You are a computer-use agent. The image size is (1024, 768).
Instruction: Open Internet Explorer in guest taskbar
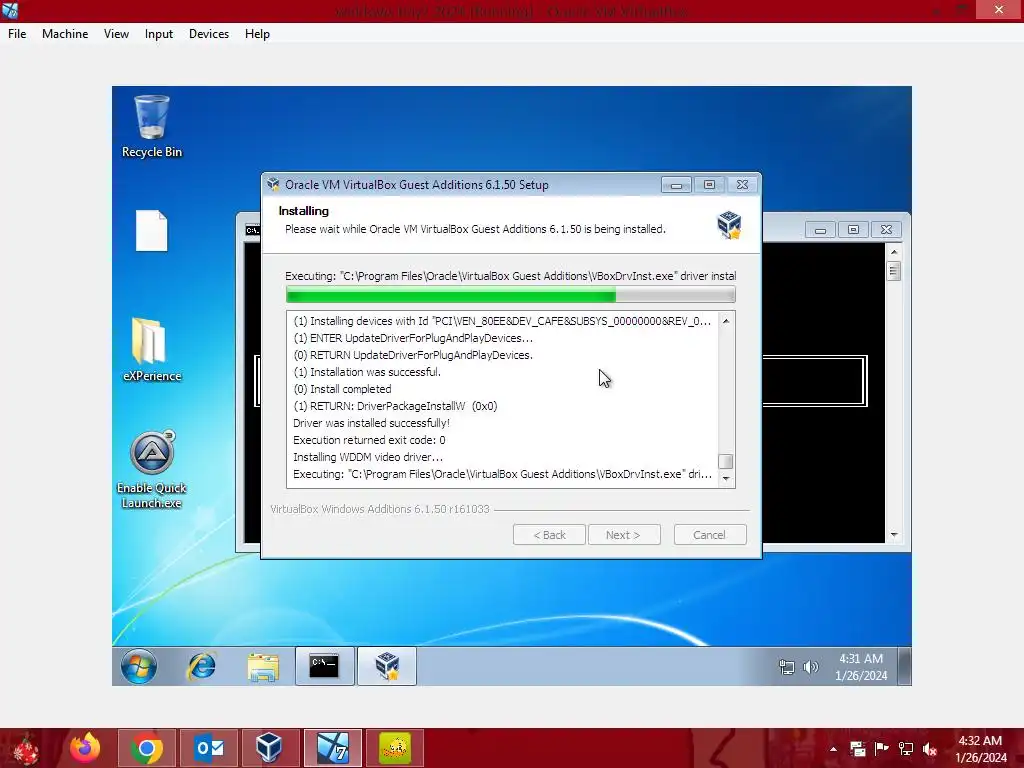pos(202,666)
